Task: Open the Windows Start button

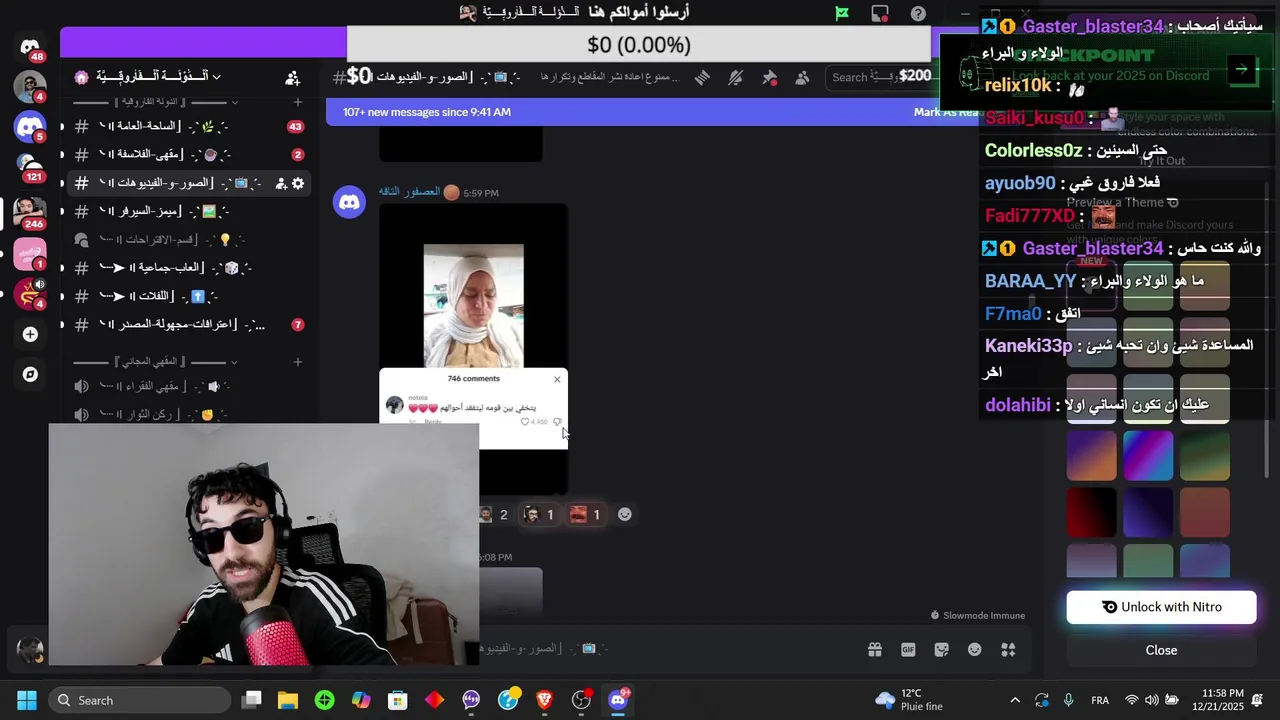Action: [27, 700]
